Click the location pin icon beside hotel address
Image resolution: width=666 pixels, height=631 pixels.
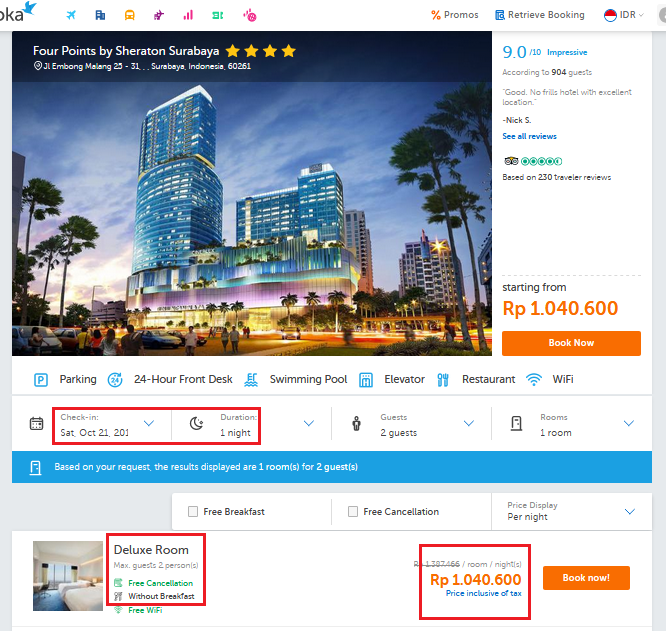click(38, 66)
